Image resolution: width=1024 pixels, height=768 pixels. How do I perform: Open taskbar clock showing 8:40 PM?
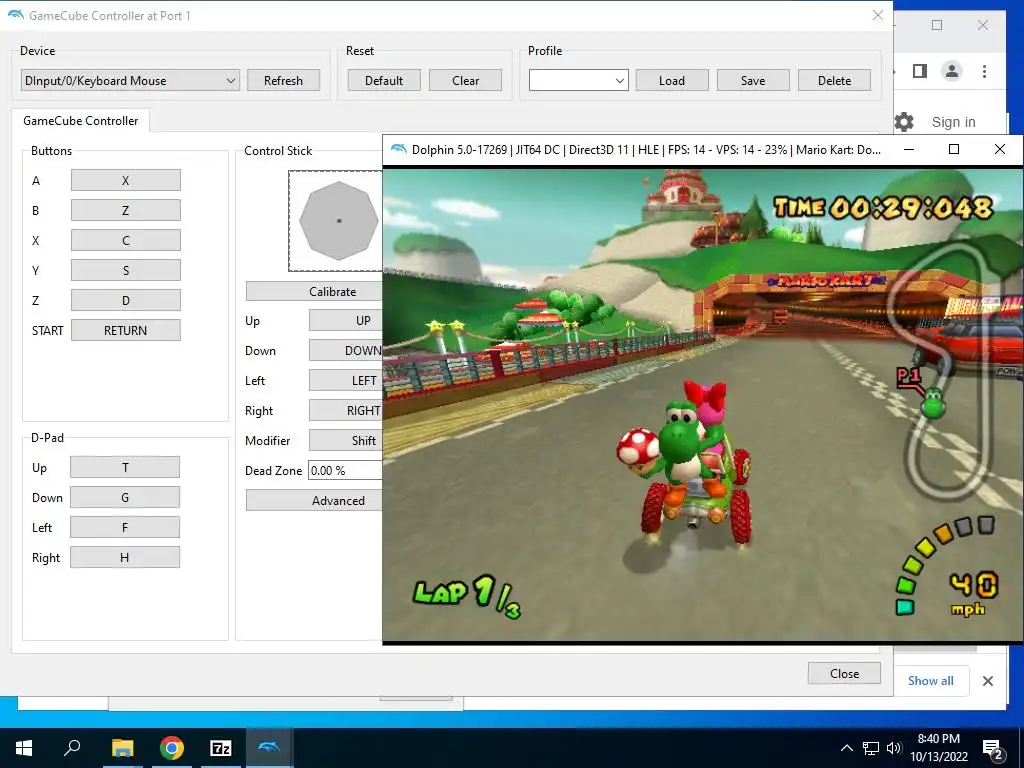[x=938, y=748]
